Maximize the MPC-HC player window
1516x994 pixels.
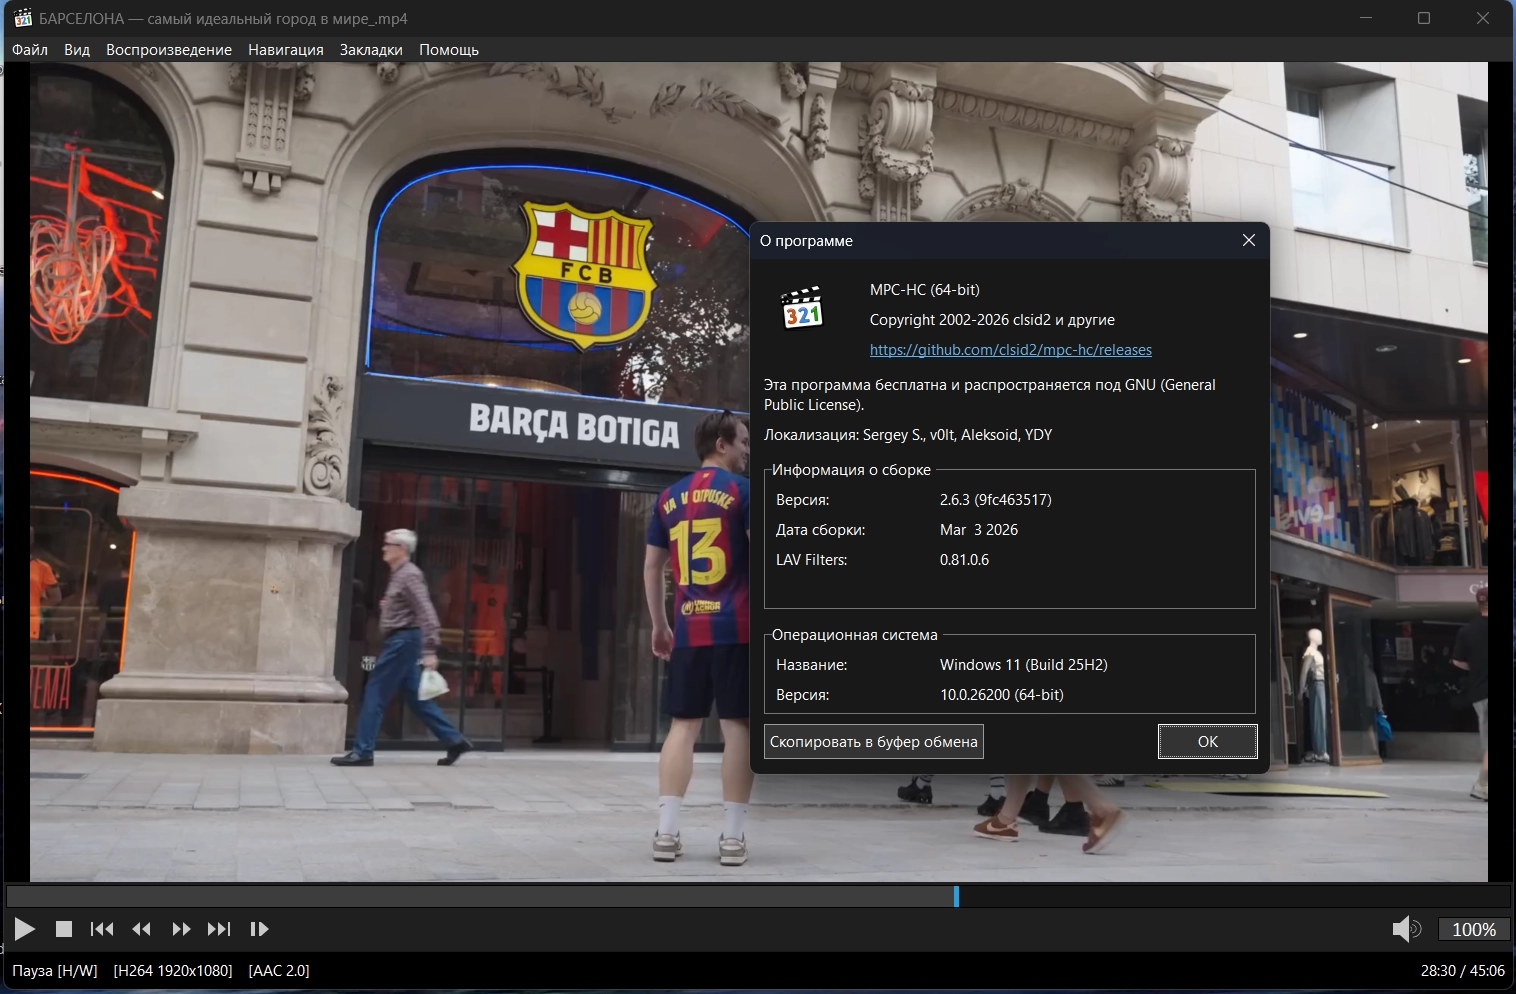tap(1424, 18)
